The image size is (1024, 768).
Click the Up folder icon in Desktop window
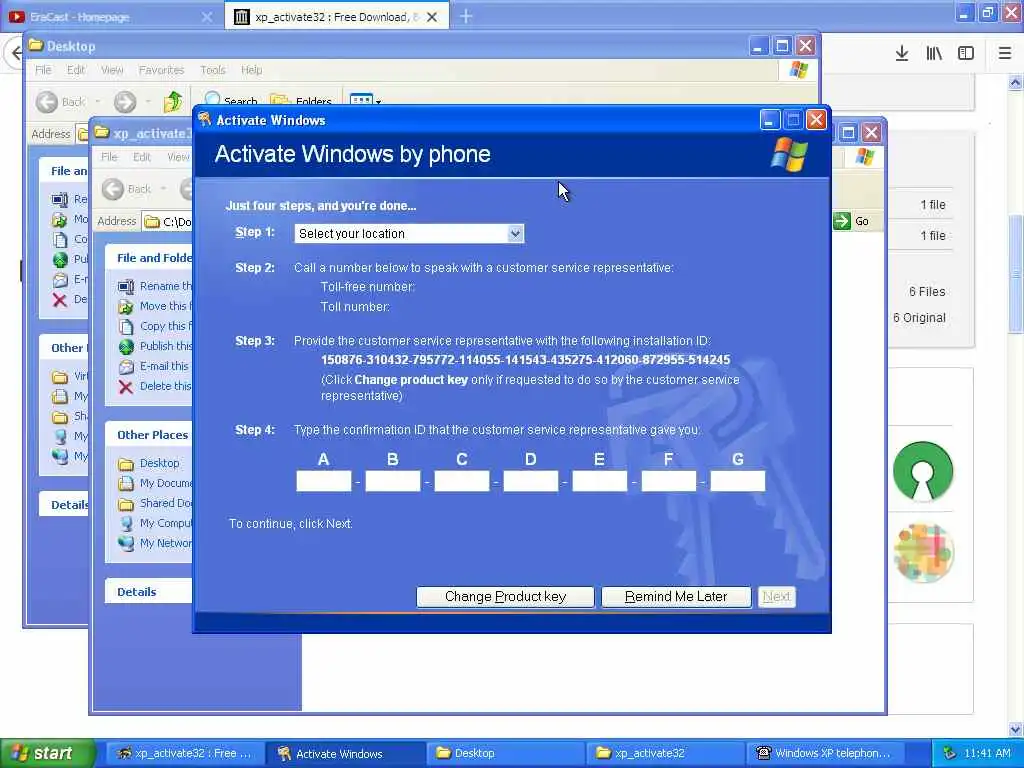coord(173,101)
